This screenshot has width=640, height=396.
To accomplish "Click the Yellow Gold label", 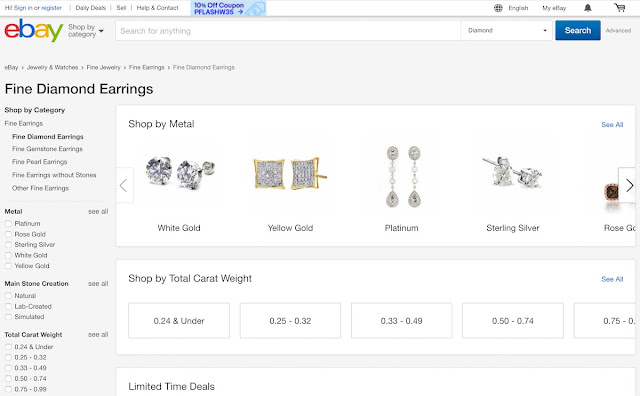I will [290, 228].
